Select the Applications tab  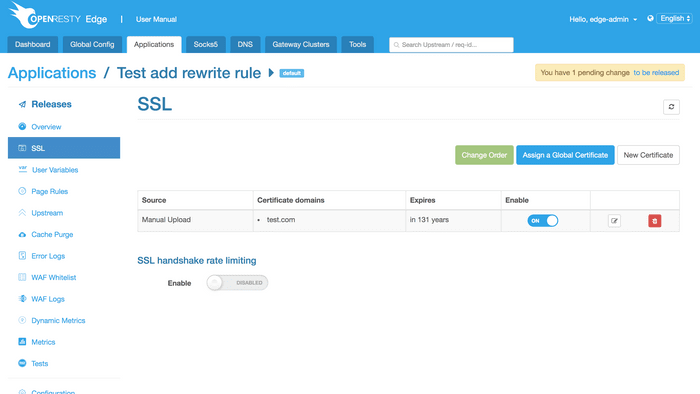[x=154, y=45]
